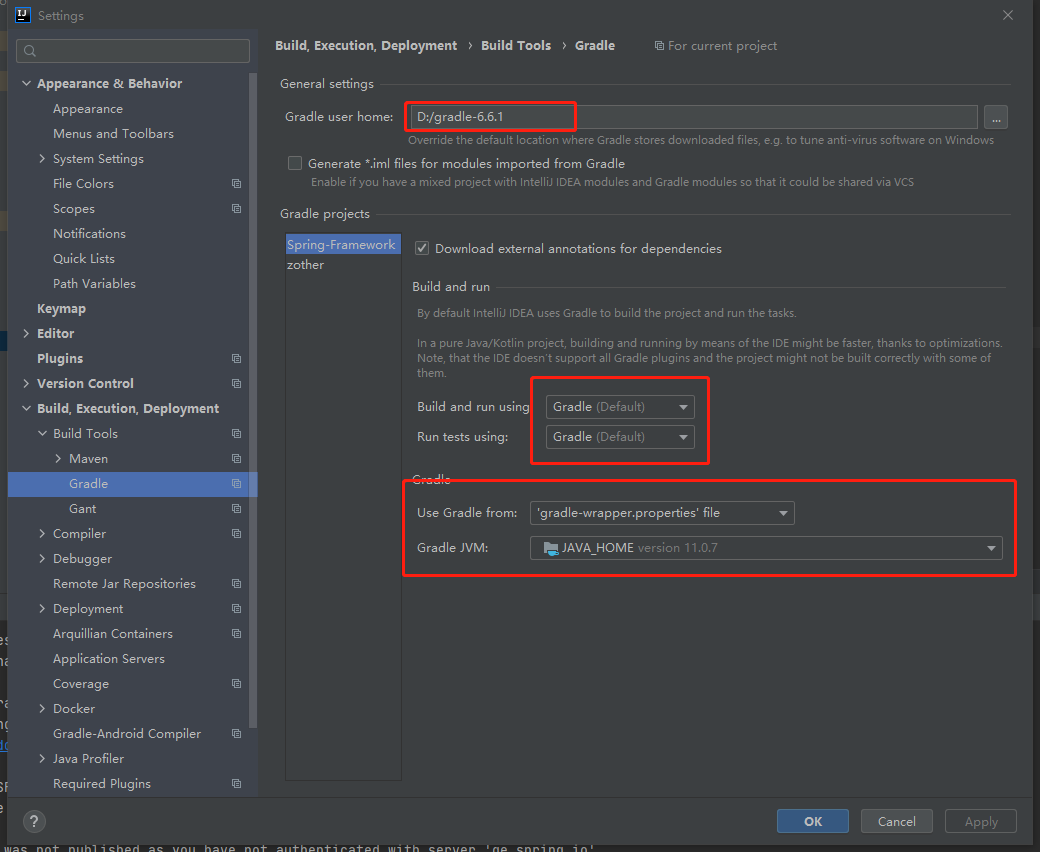
Task: Expand the Debugger node
Action: point(42,559)
